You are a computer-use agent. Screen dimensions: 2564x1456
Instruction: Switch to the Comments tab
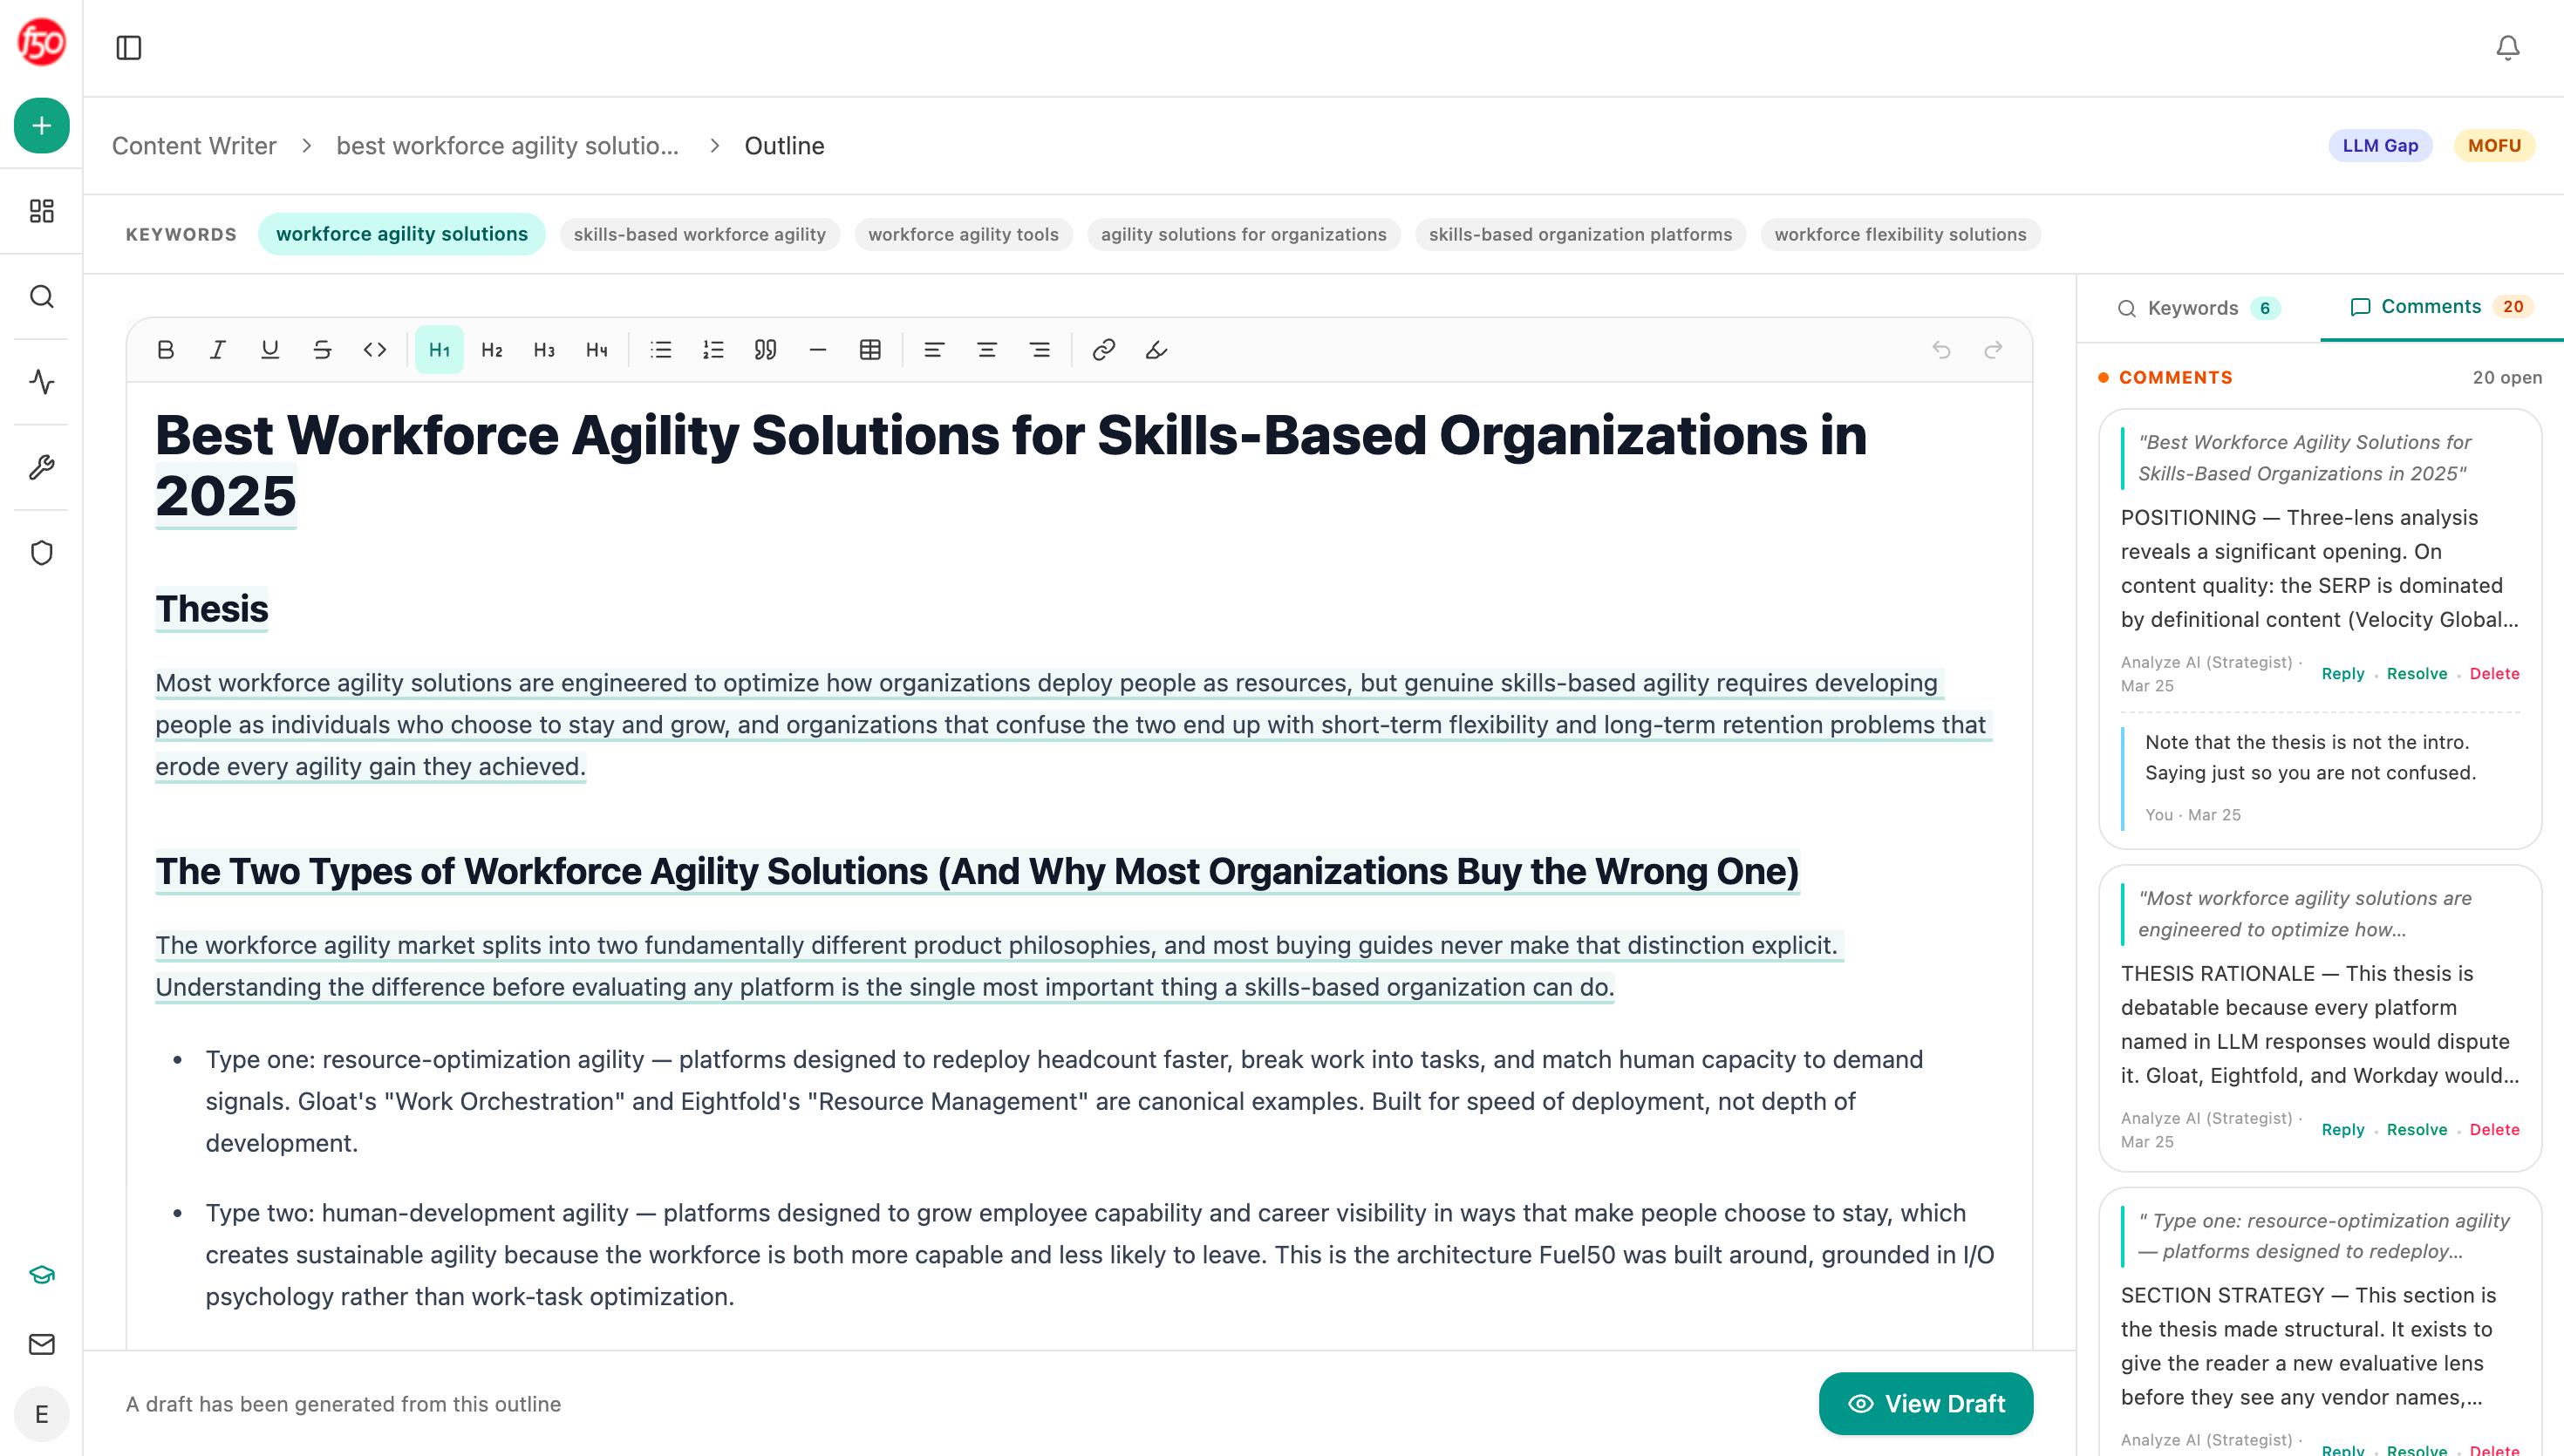pyautogui.click(x=2440, y=307)
